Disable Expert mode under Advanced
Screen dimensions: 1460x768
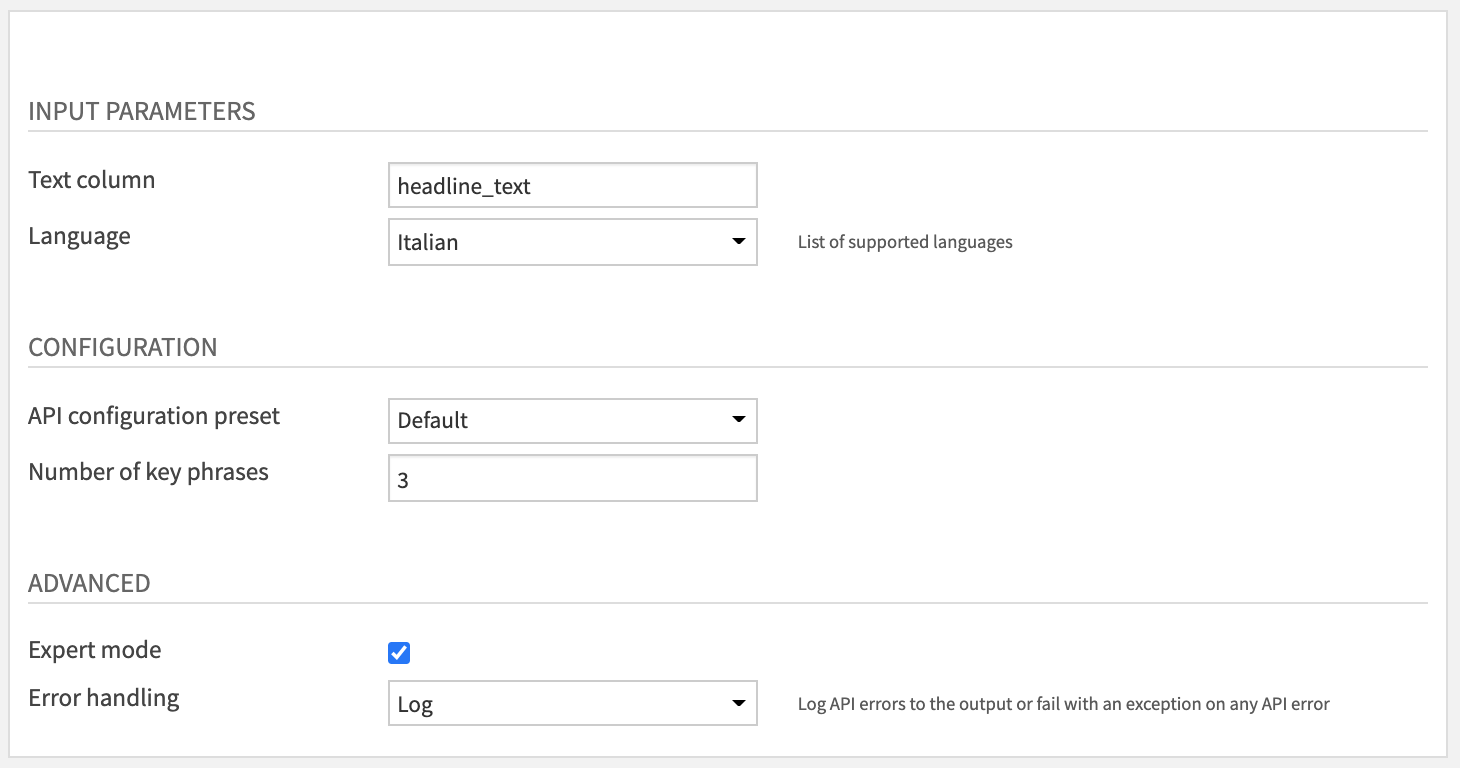398,652
